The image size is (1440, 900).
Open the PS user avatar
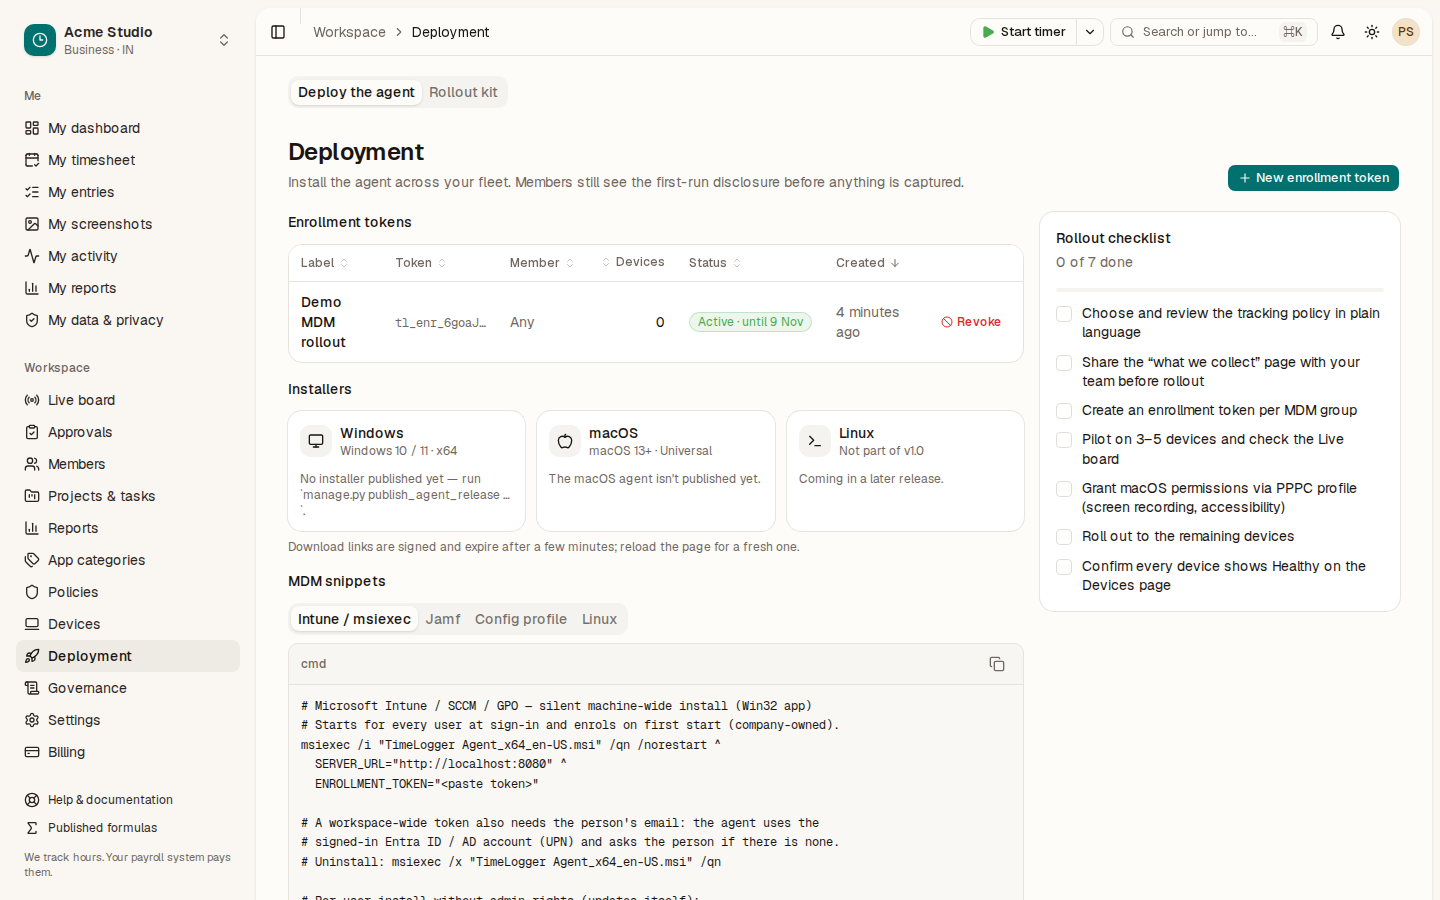tap(1406, 32)
